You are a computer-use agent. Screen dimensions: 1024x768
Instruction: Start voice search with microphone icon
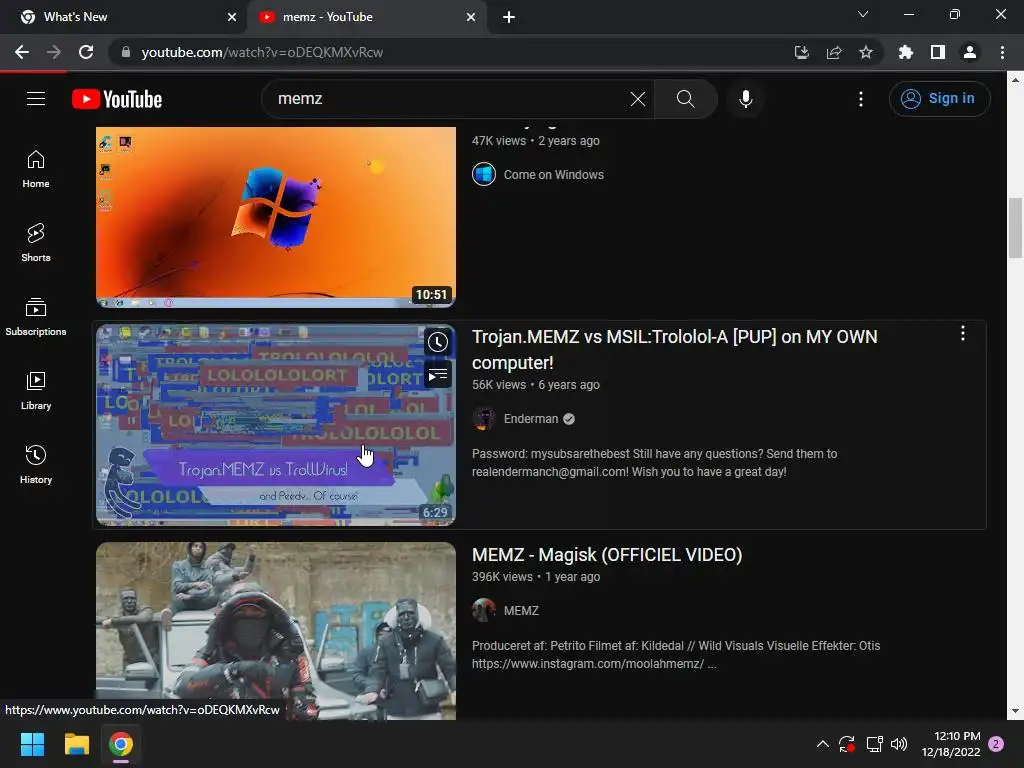[x=745, y=99]
